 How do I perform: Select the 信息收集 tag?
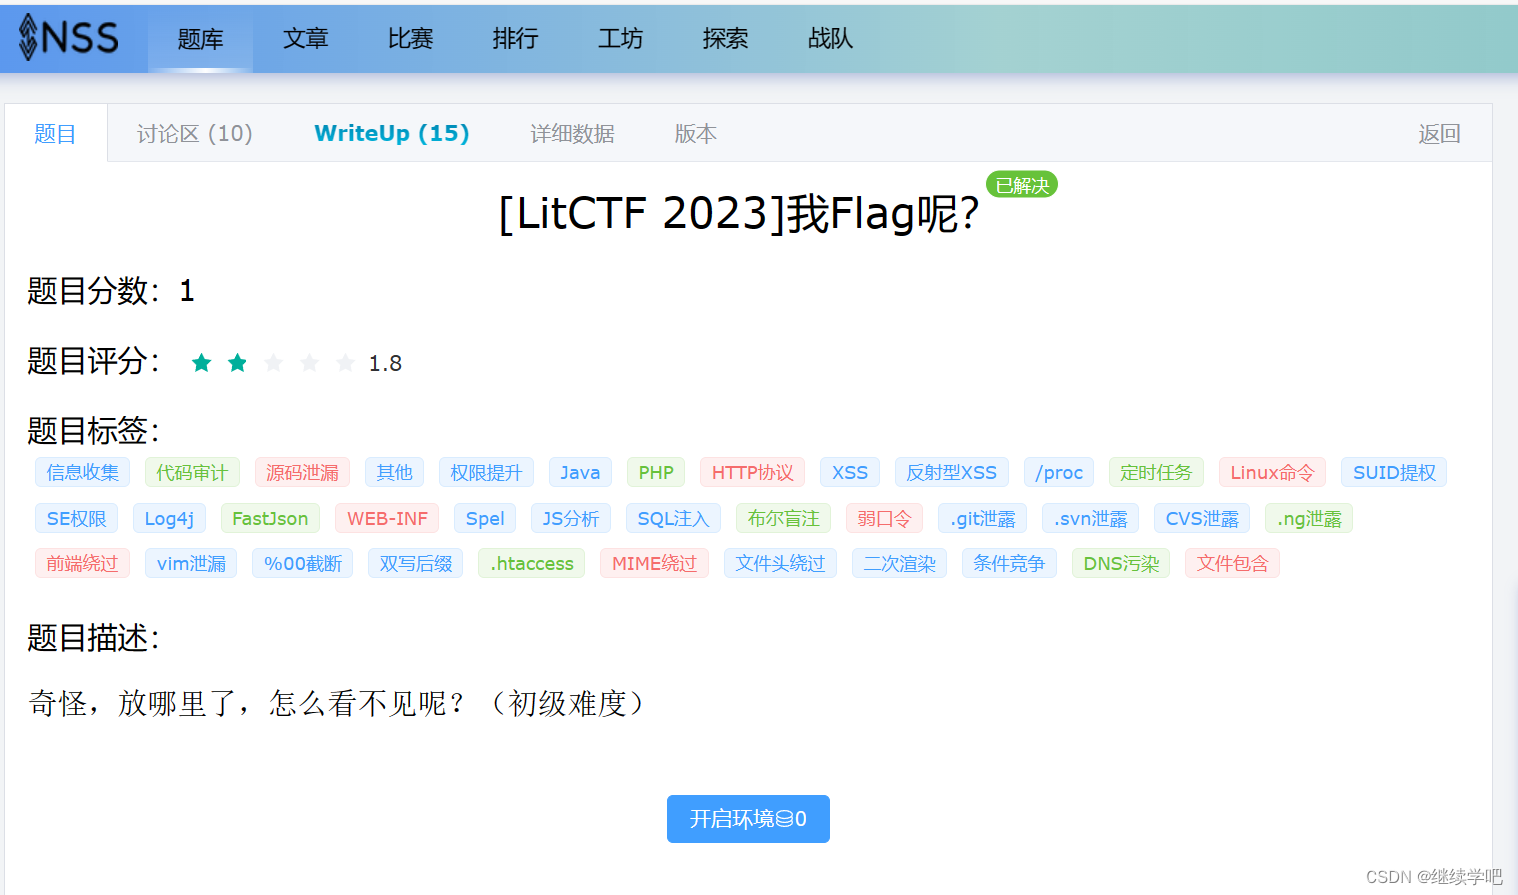(x=82, y=472)
